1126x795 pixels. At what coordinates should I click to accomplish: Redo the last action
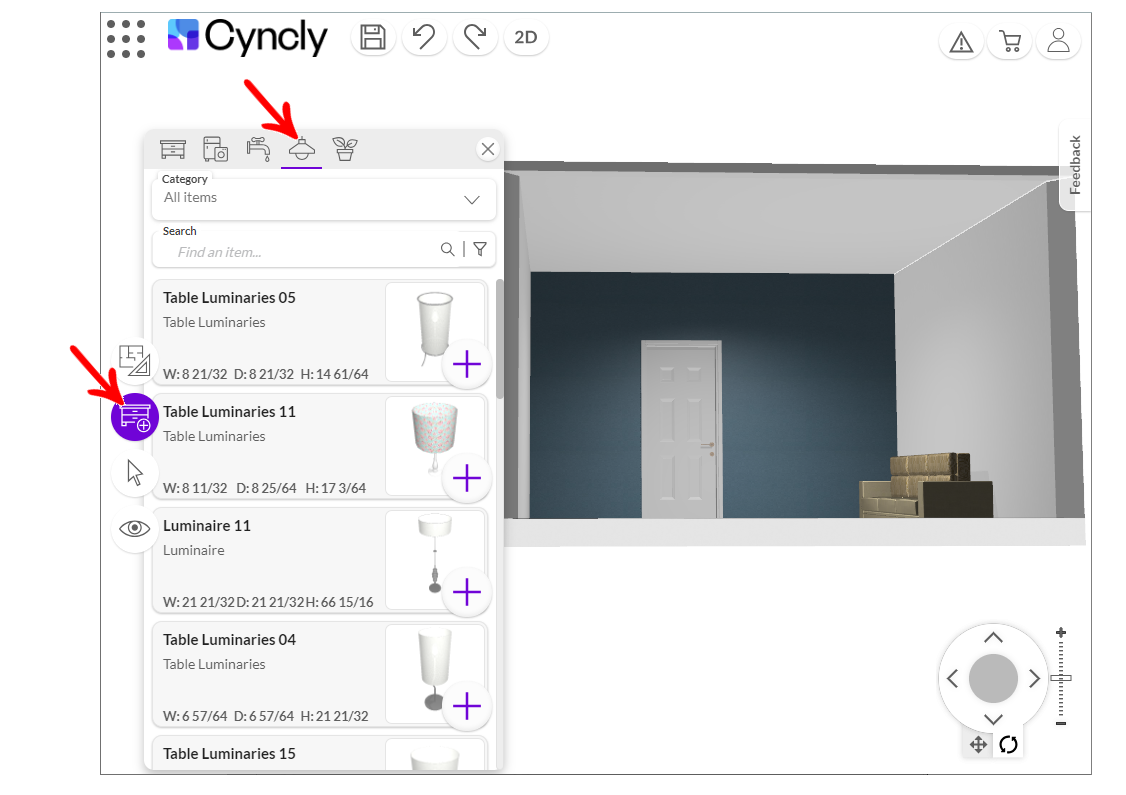475,37
